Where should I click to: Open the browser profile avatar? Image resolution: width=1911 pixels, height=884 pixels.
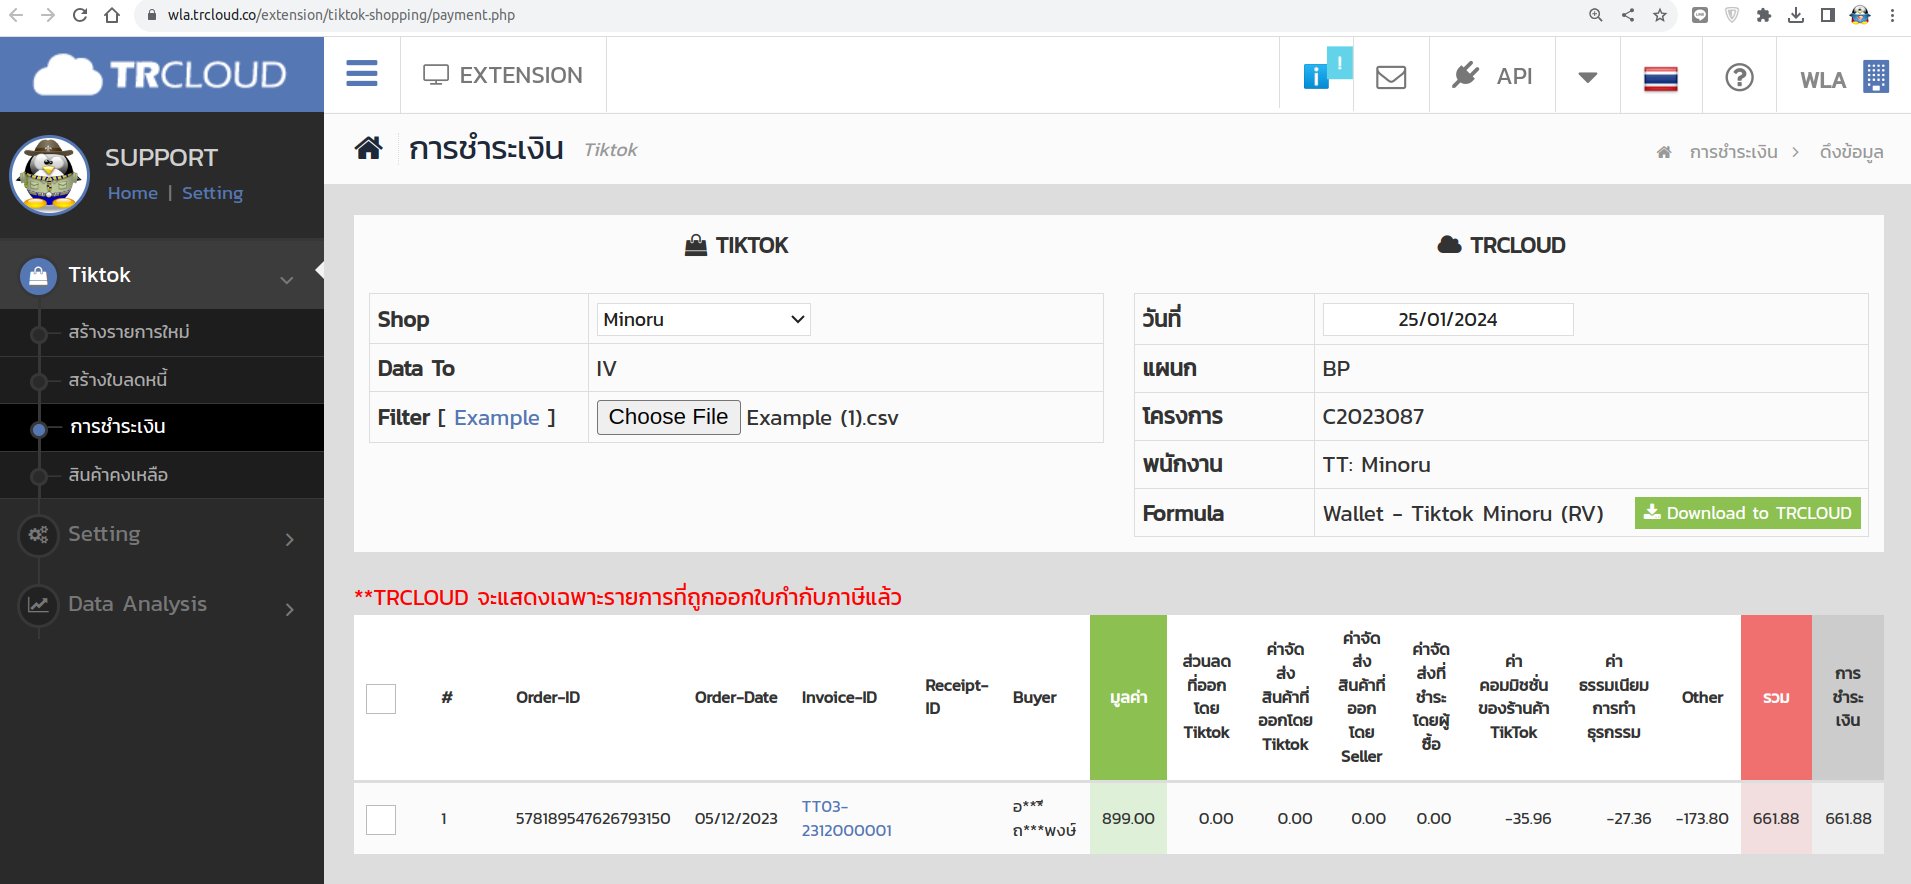[x=1860, y=15]
